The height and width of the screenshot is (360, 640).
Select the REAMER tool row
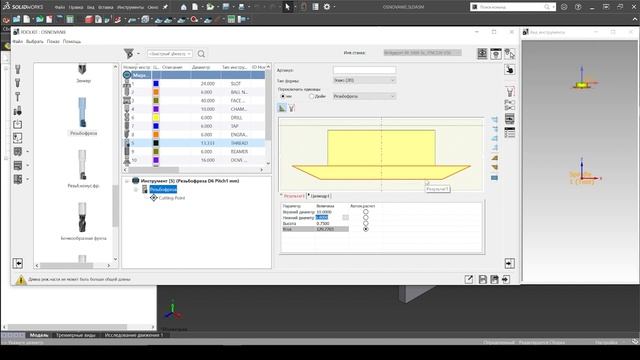(194, 151)
